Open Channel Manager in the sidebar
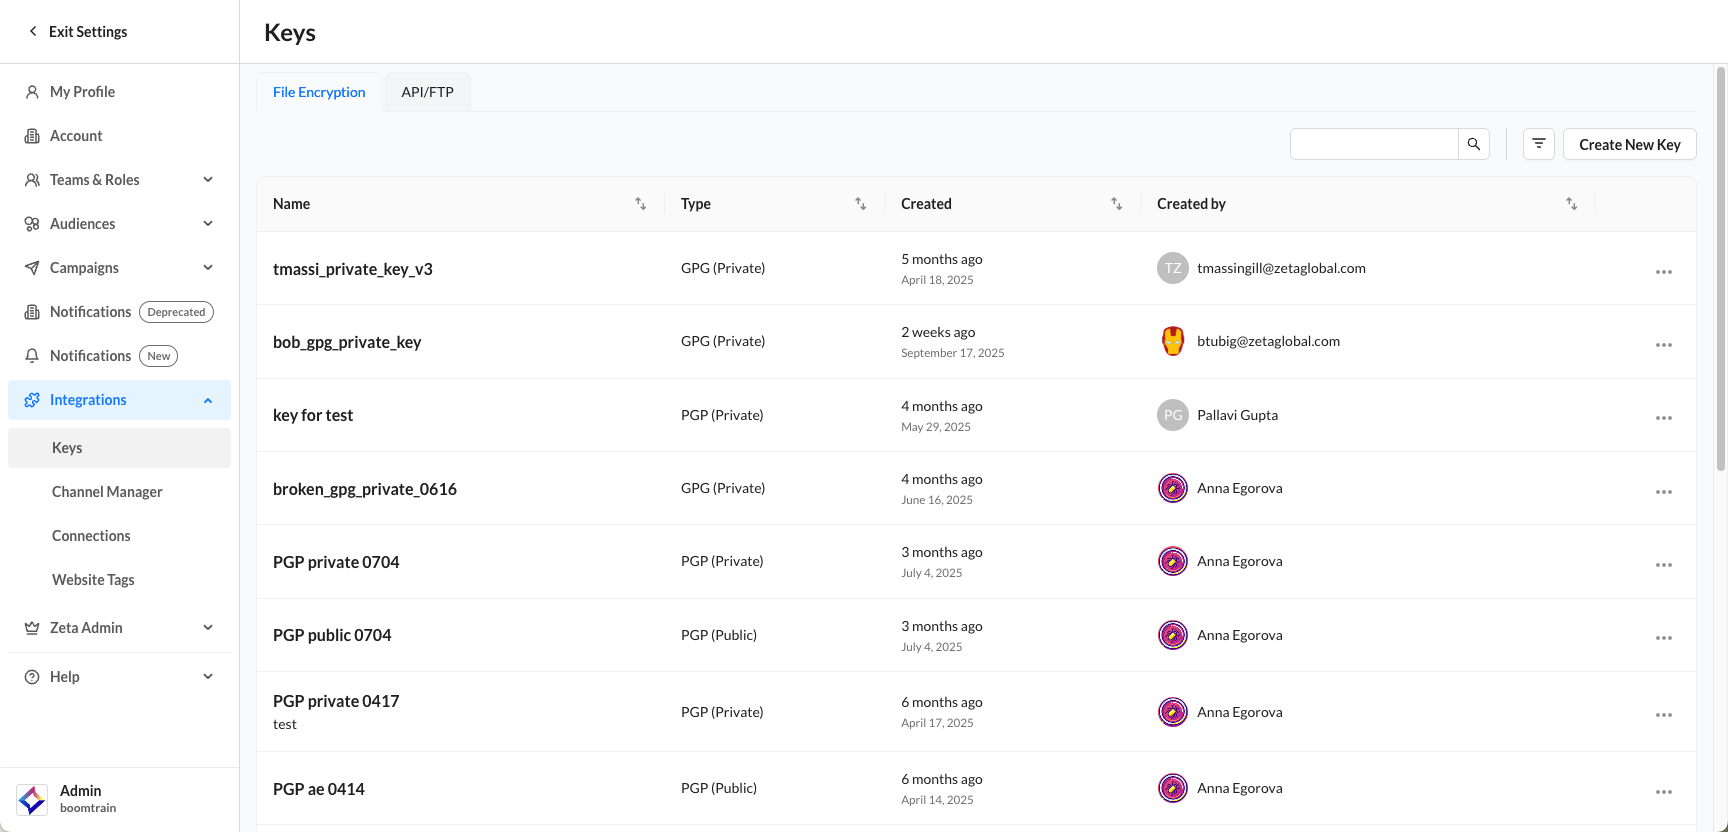Viewport: 1728px width, 832px height. click(107, 492)
